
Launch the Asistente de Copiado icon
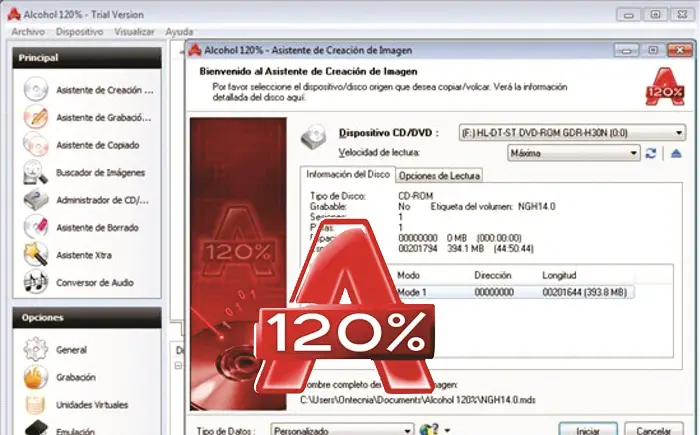coord(36,145)
